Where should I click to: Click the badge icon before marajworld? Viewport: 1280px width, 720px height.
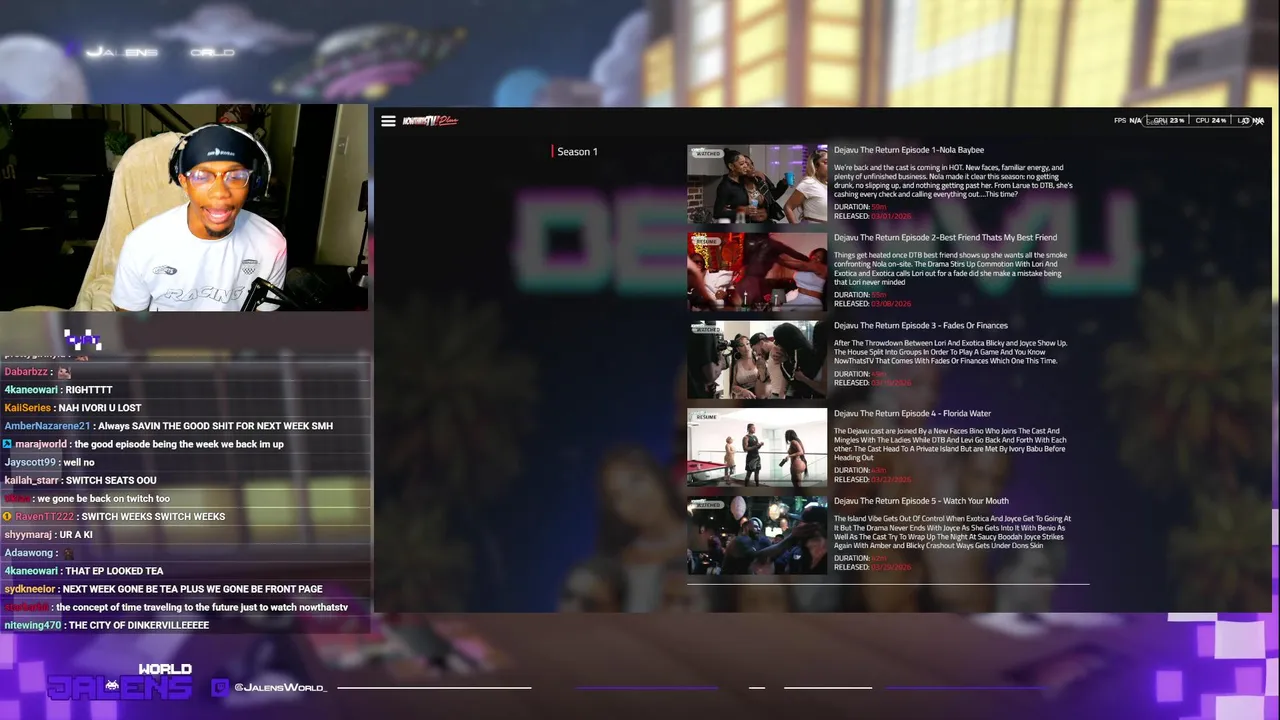point(7,444)
